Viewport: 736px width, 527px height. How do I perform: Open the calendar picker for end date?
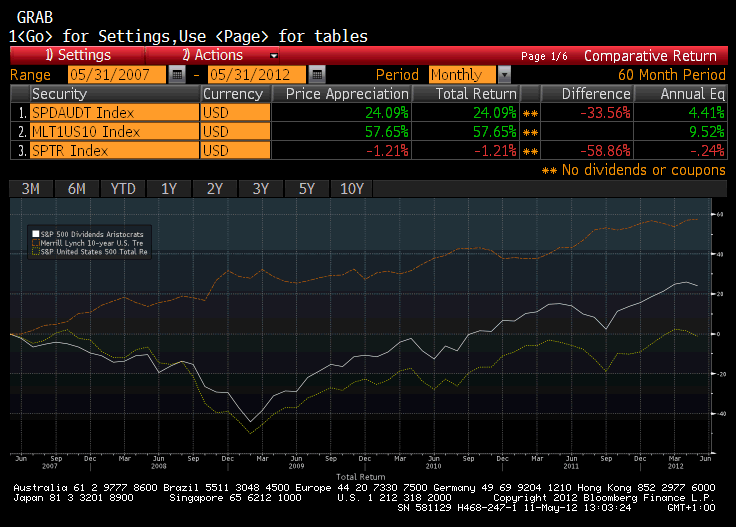pyautogui.click(x=316, y=74)
